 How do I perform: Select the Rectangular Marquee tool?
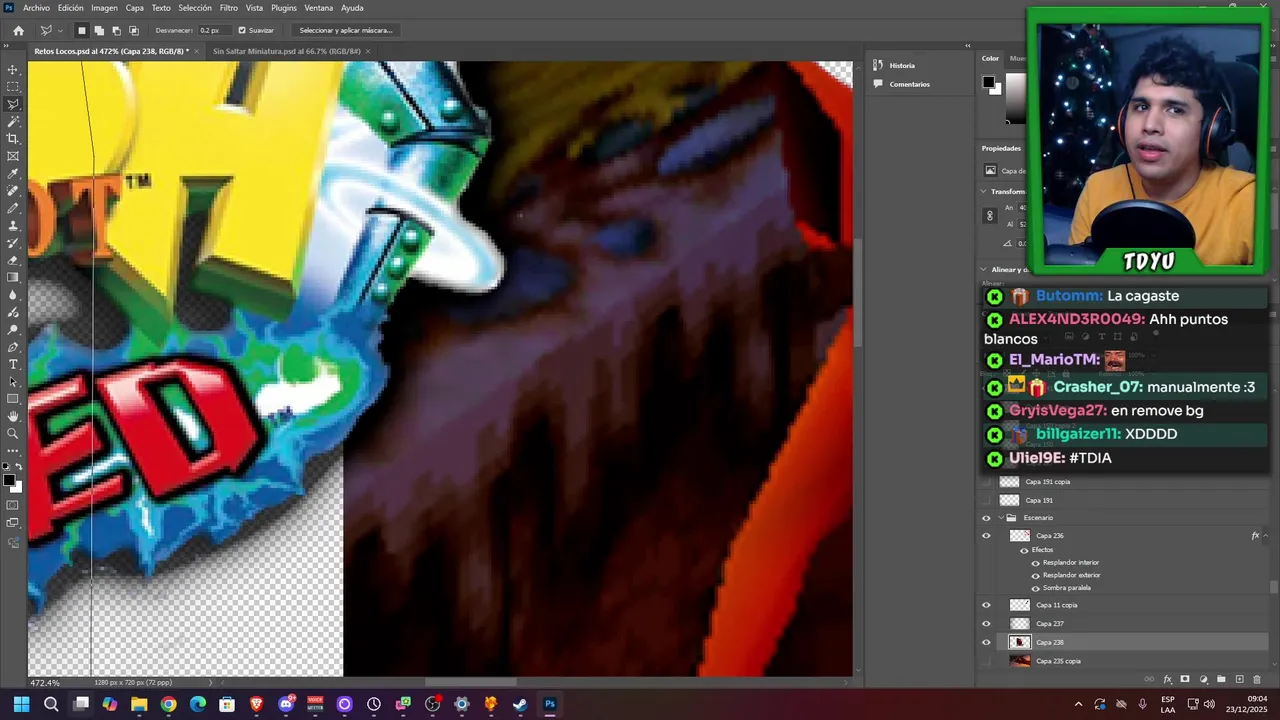tap(13, 87)
